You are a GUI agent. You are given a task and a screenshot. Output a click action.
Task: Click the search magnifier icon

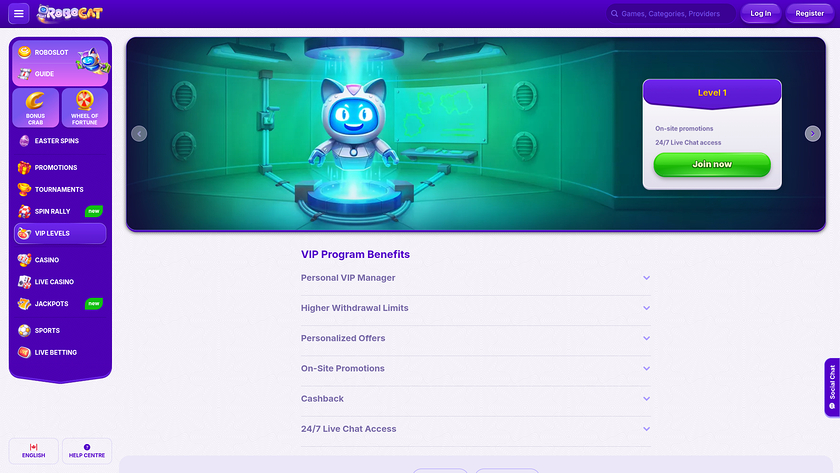point(614,13)
